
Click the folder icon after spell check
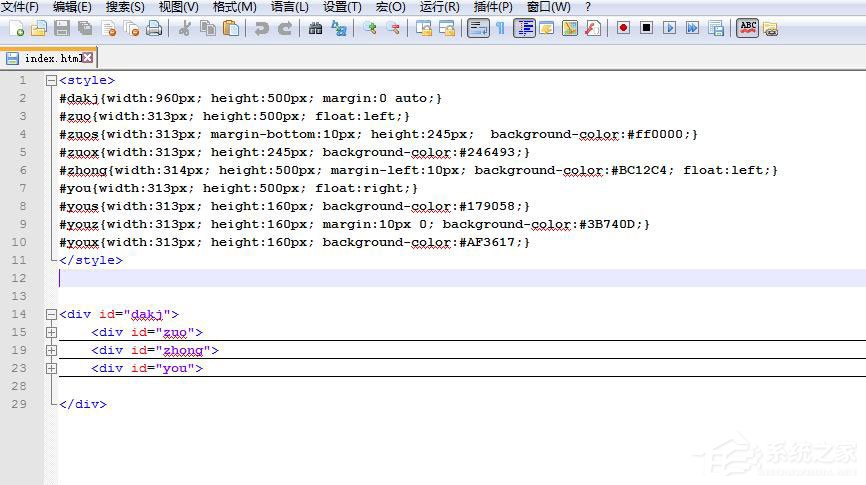coord(770,28)
